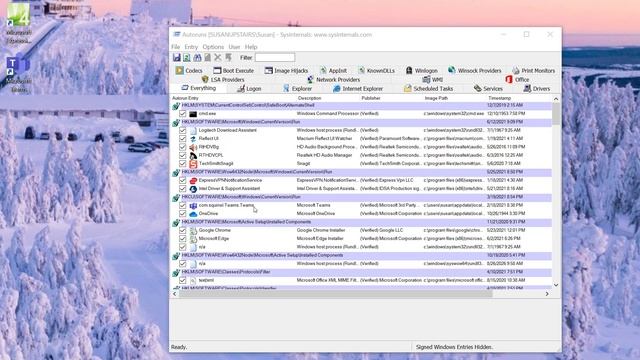The width and height of the screenshot is (640, 360).
Task: Uncheck the Microsoft Edge entry checkbox
Action: tap(182, 239)
